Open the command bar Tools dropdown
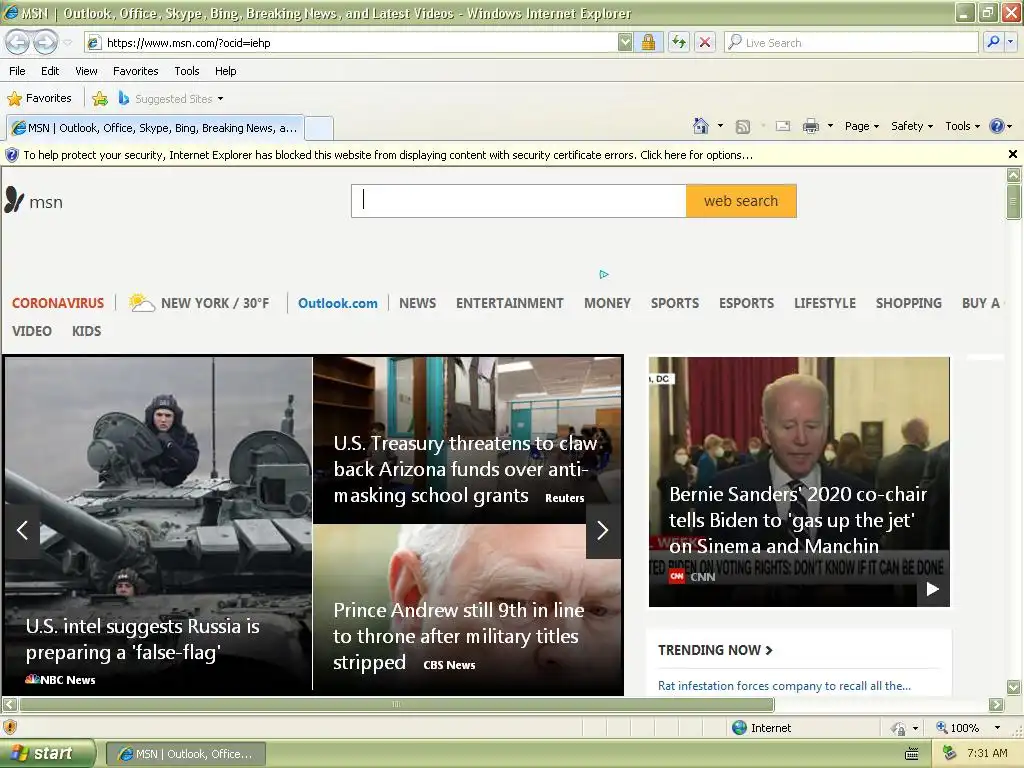Viewport: 1024px width, 768px height. 962,126
